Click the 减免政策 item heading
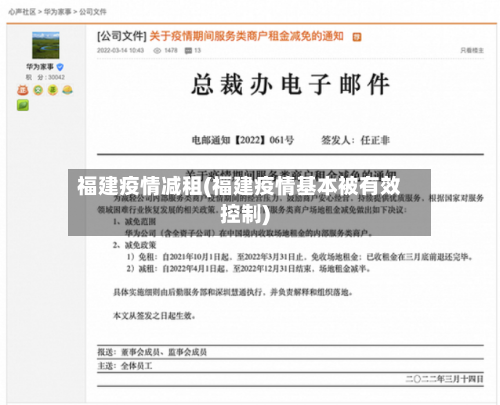Viewport: 500px width, 405px height. pyautogui.click(x=134, y=245)
